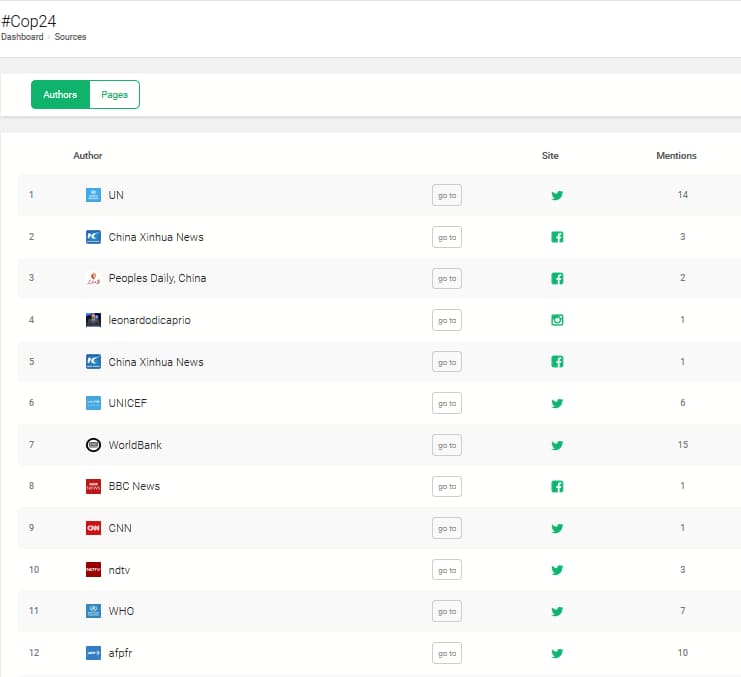Click Xinhua avatar in row 5
Viewport: 741px width, 677px height.
(x=93, y=361)
